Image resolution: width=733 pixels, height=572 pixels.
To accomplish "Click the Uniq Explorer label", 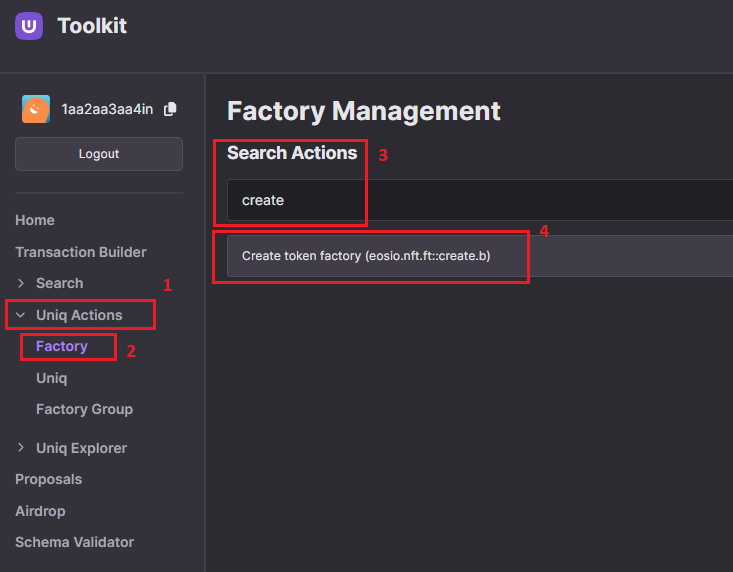I will click(x=81, y=448).
